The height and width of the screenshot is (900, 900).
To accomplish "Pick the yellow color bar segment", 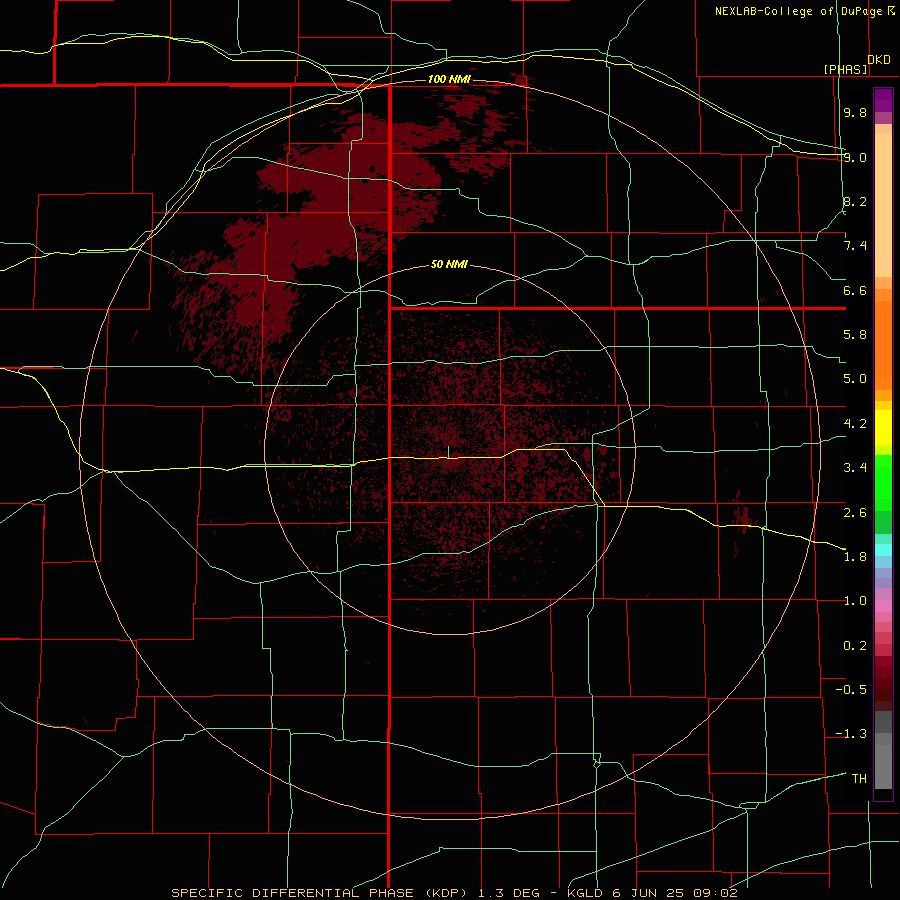I will pos(883,428).
